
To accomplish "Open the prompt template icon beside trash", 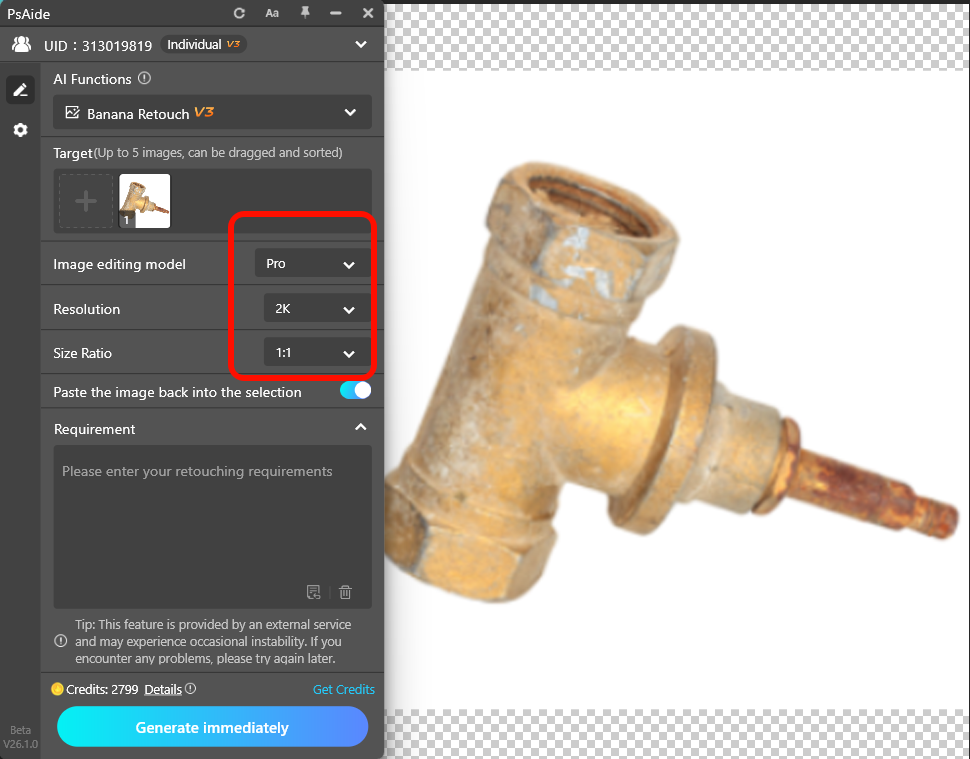I will [313, 592].
